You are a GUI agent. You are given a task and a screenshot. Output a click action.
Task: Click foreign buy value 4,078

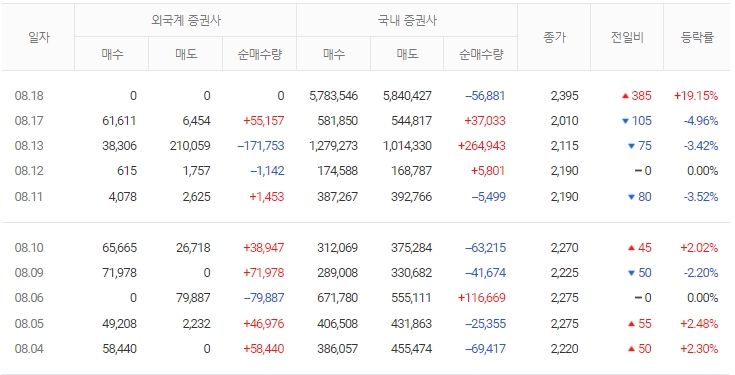[x=122, y=196]
